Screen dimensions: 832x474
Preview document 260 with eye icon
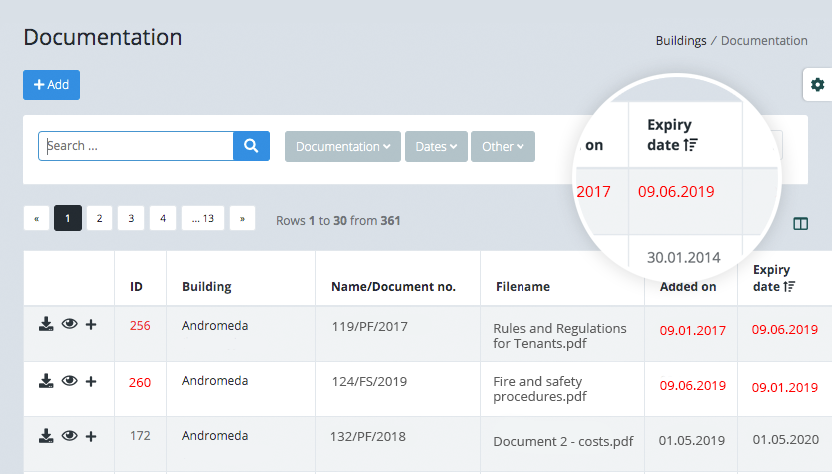[x=70, y=381]
